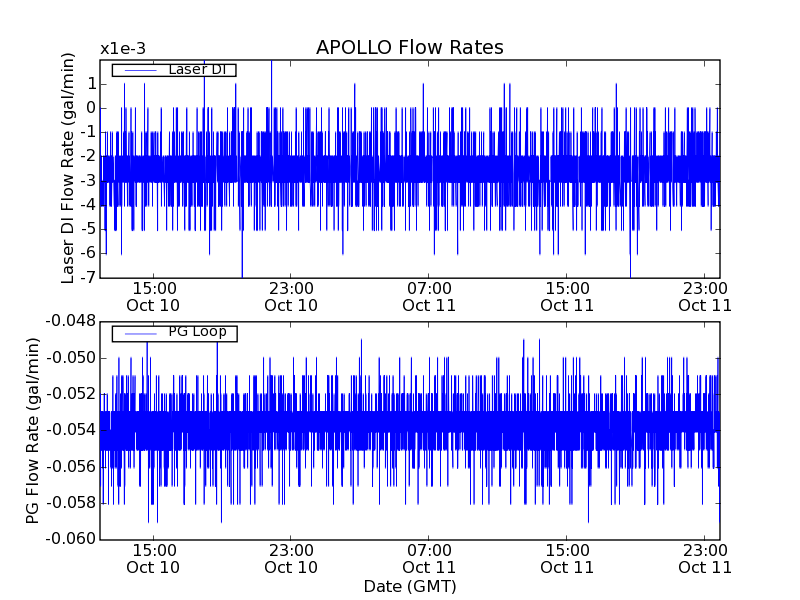800x600 pixels.
Task: Click the 'x1e-3' axis multiplier label
Action: click(x=123, y=49)
